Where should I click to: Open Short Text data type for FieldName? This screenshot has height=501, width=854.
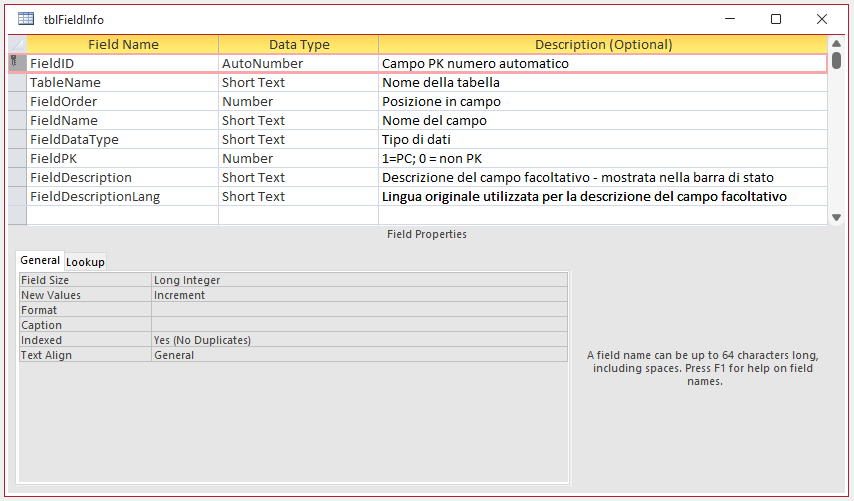[x=299, y=121]
